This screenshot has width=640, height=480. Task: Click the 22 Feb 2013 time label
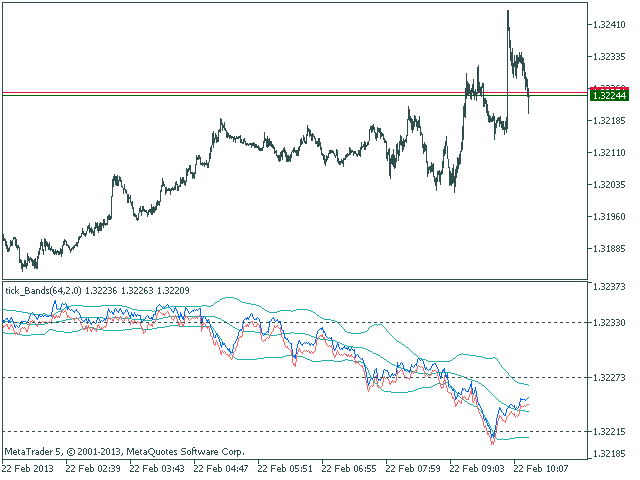[x=28, y=469]
